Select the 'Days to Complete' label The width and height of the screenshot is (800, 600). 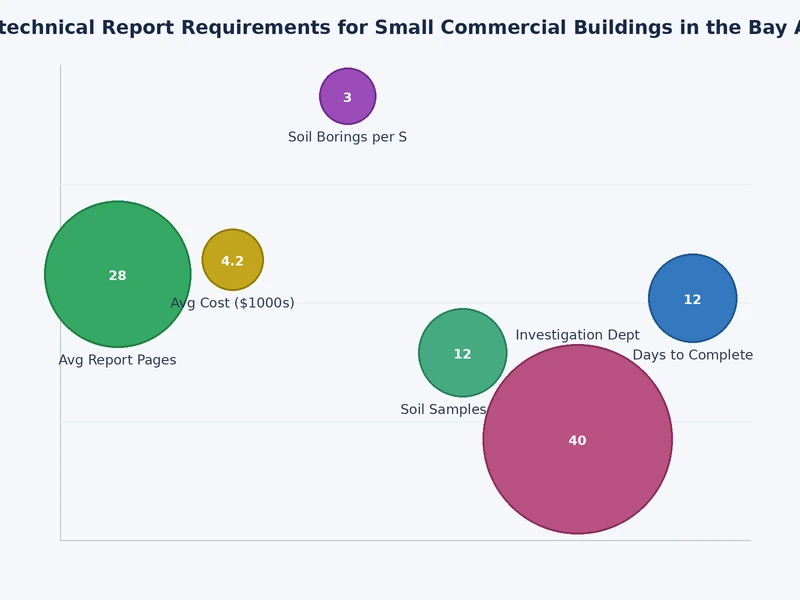693,355
